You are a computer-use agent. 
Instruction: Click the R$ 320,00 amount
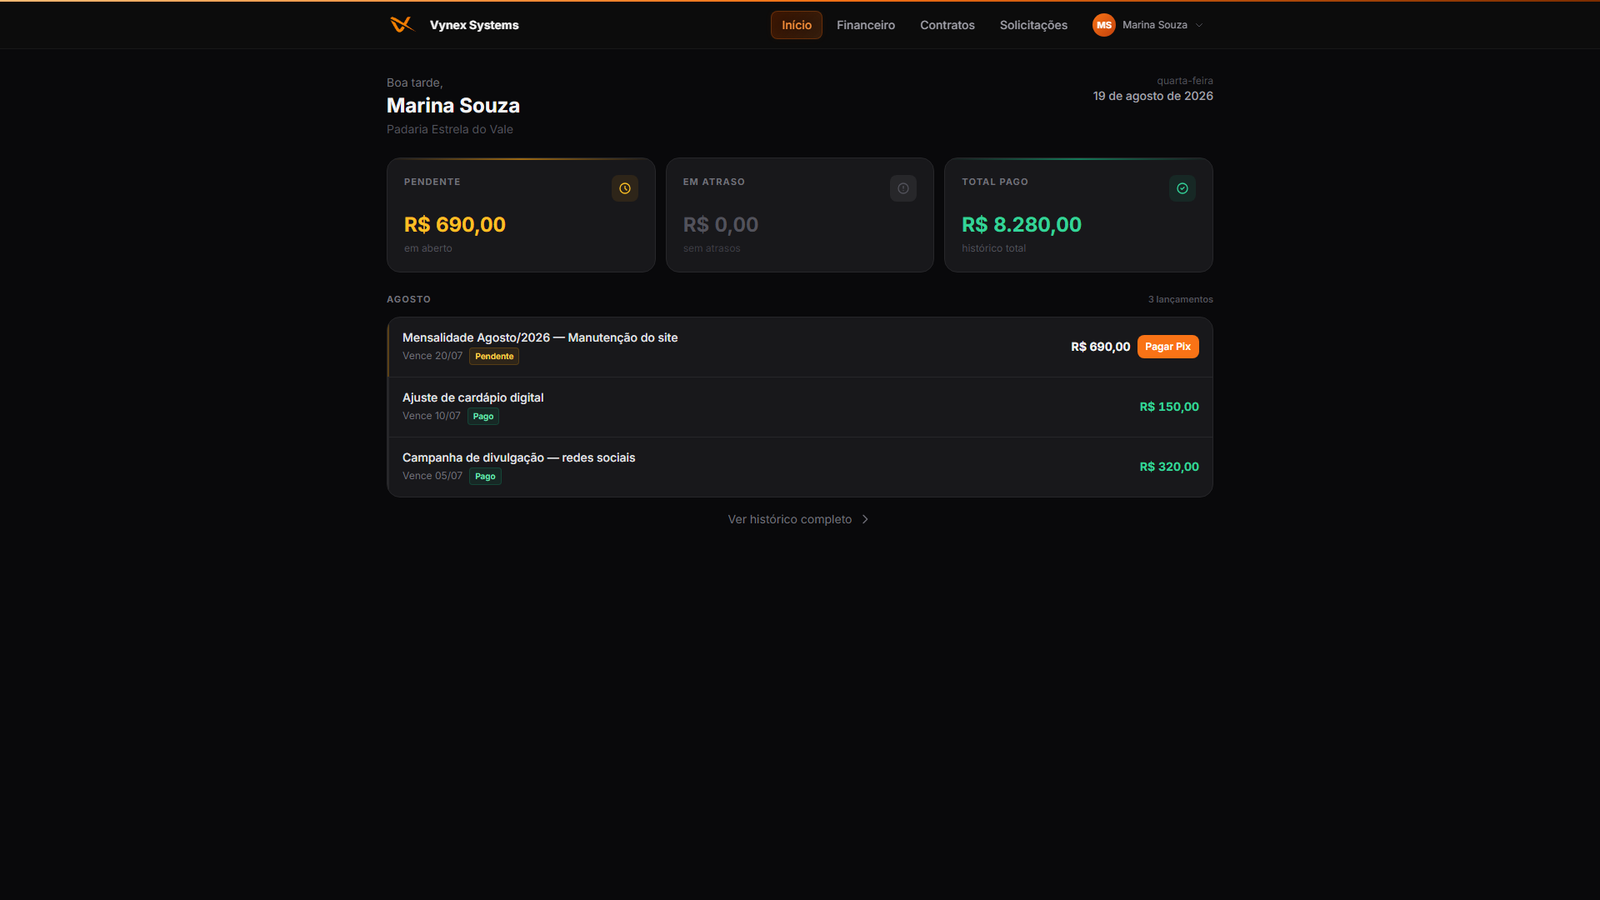pos(1169,467)
